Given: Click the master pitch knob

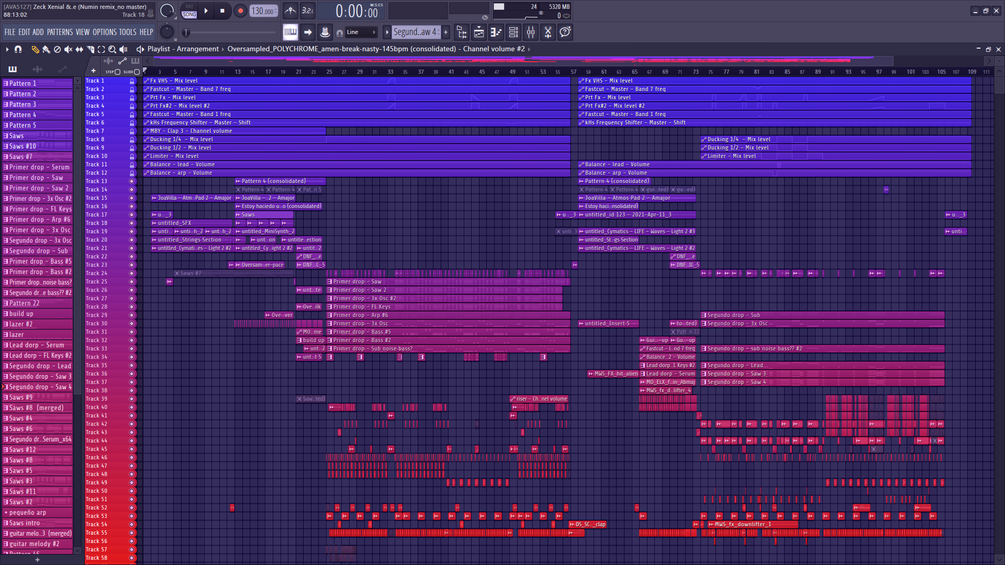Looking at the screenshot, I should pyautogui.click(x=167, y=32).
